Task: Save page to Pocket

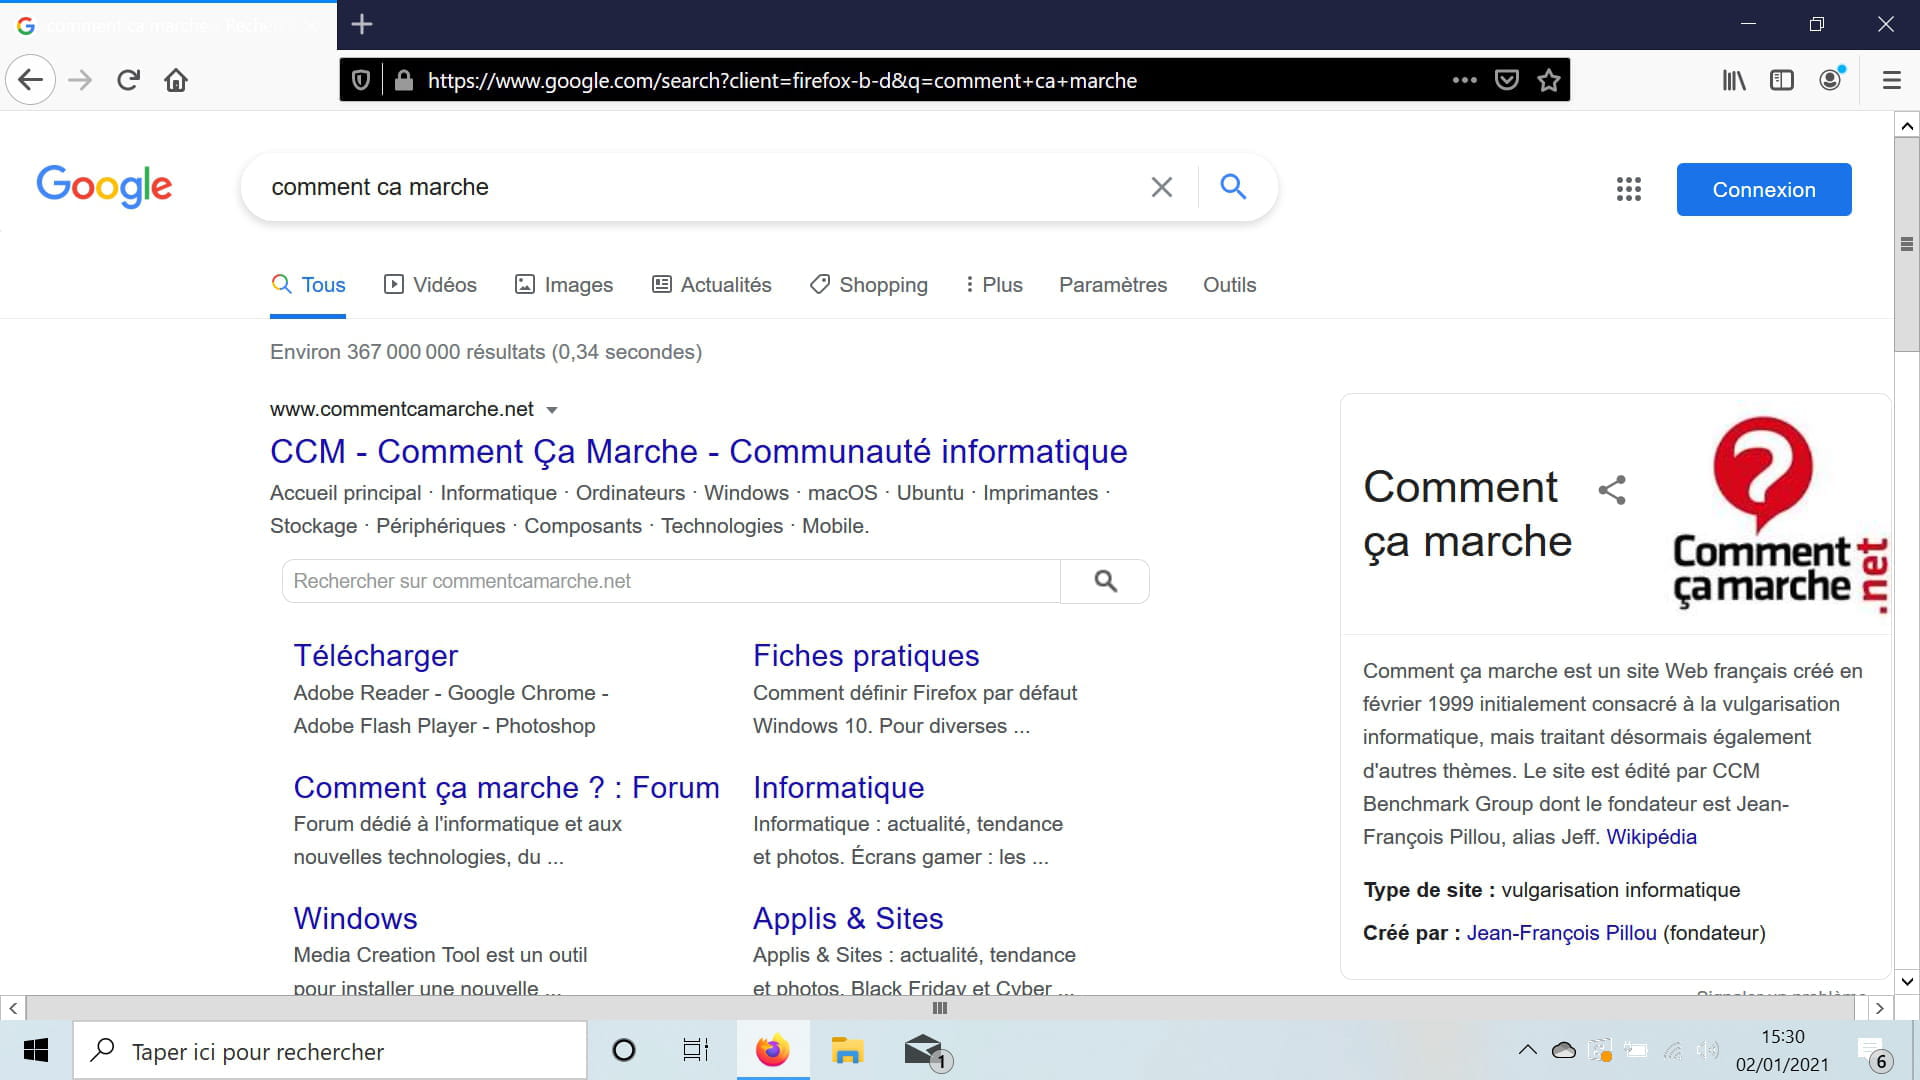Action: click(1507, 80)
